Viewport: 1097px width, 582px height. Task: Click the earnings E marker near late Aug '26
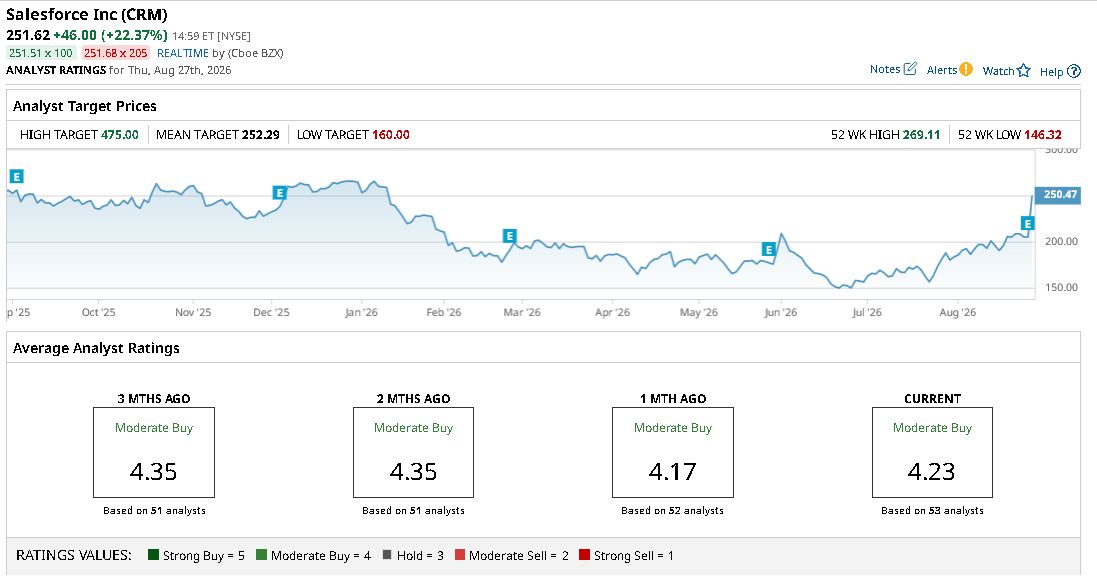click(x=1027, y=224)
